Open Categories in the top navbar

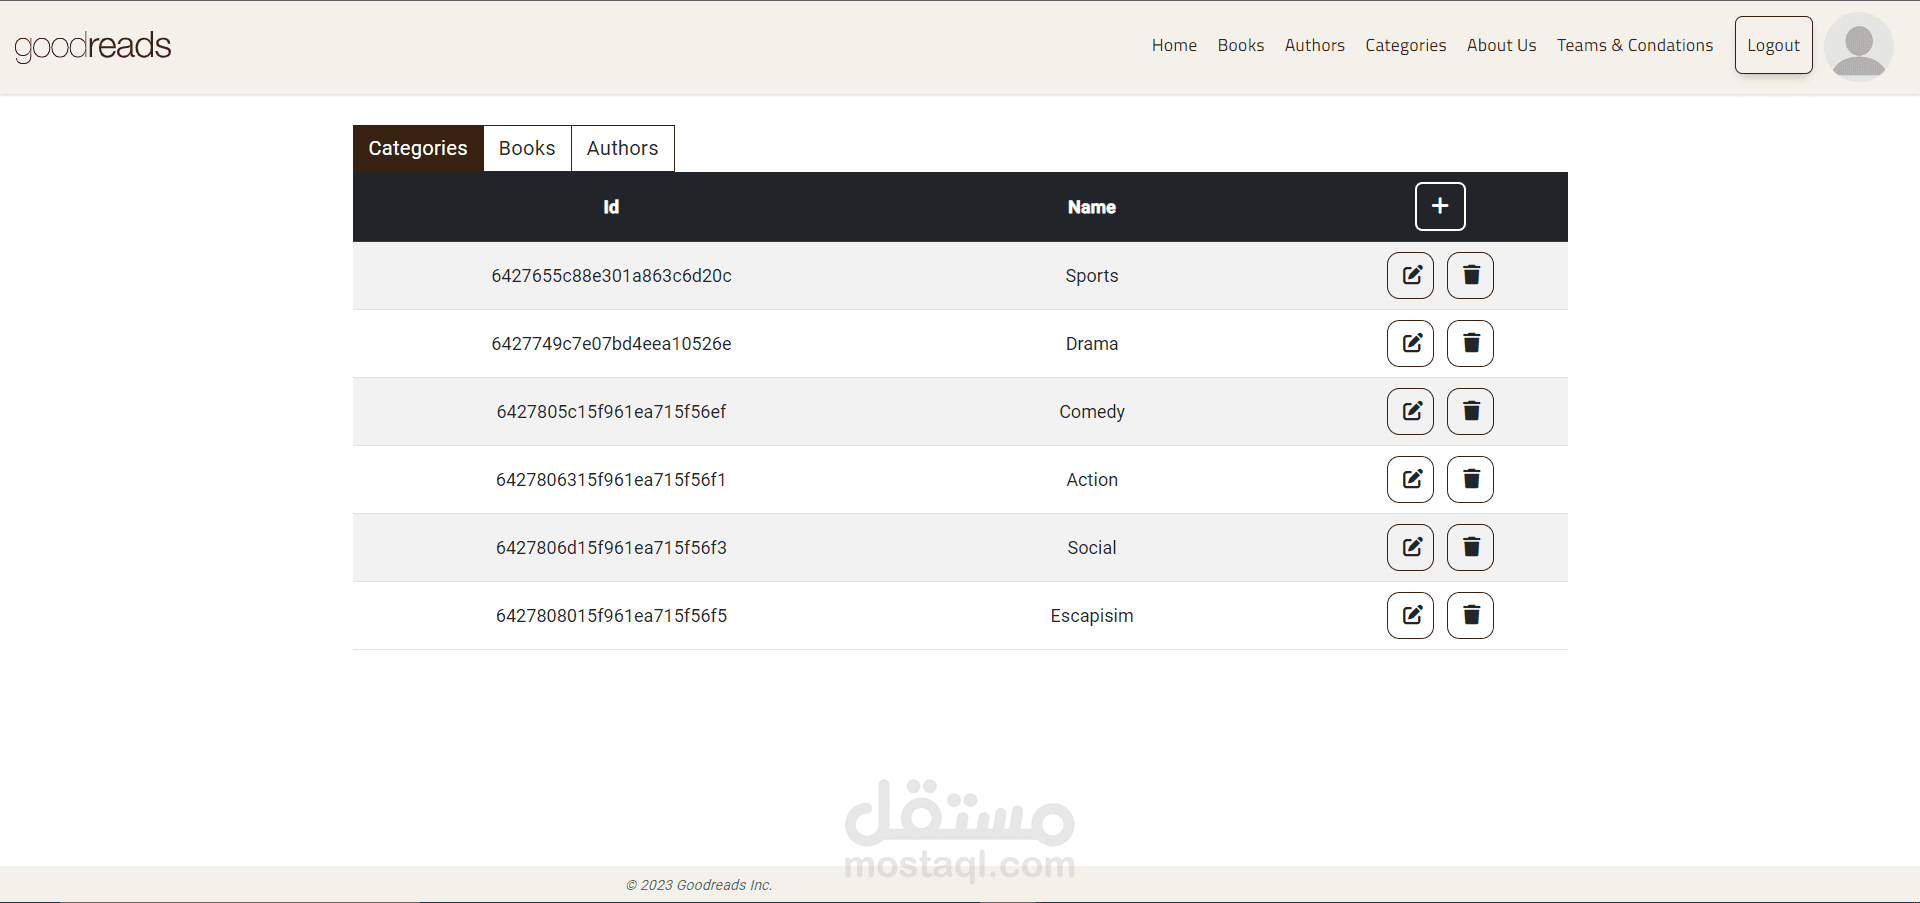1405,45
